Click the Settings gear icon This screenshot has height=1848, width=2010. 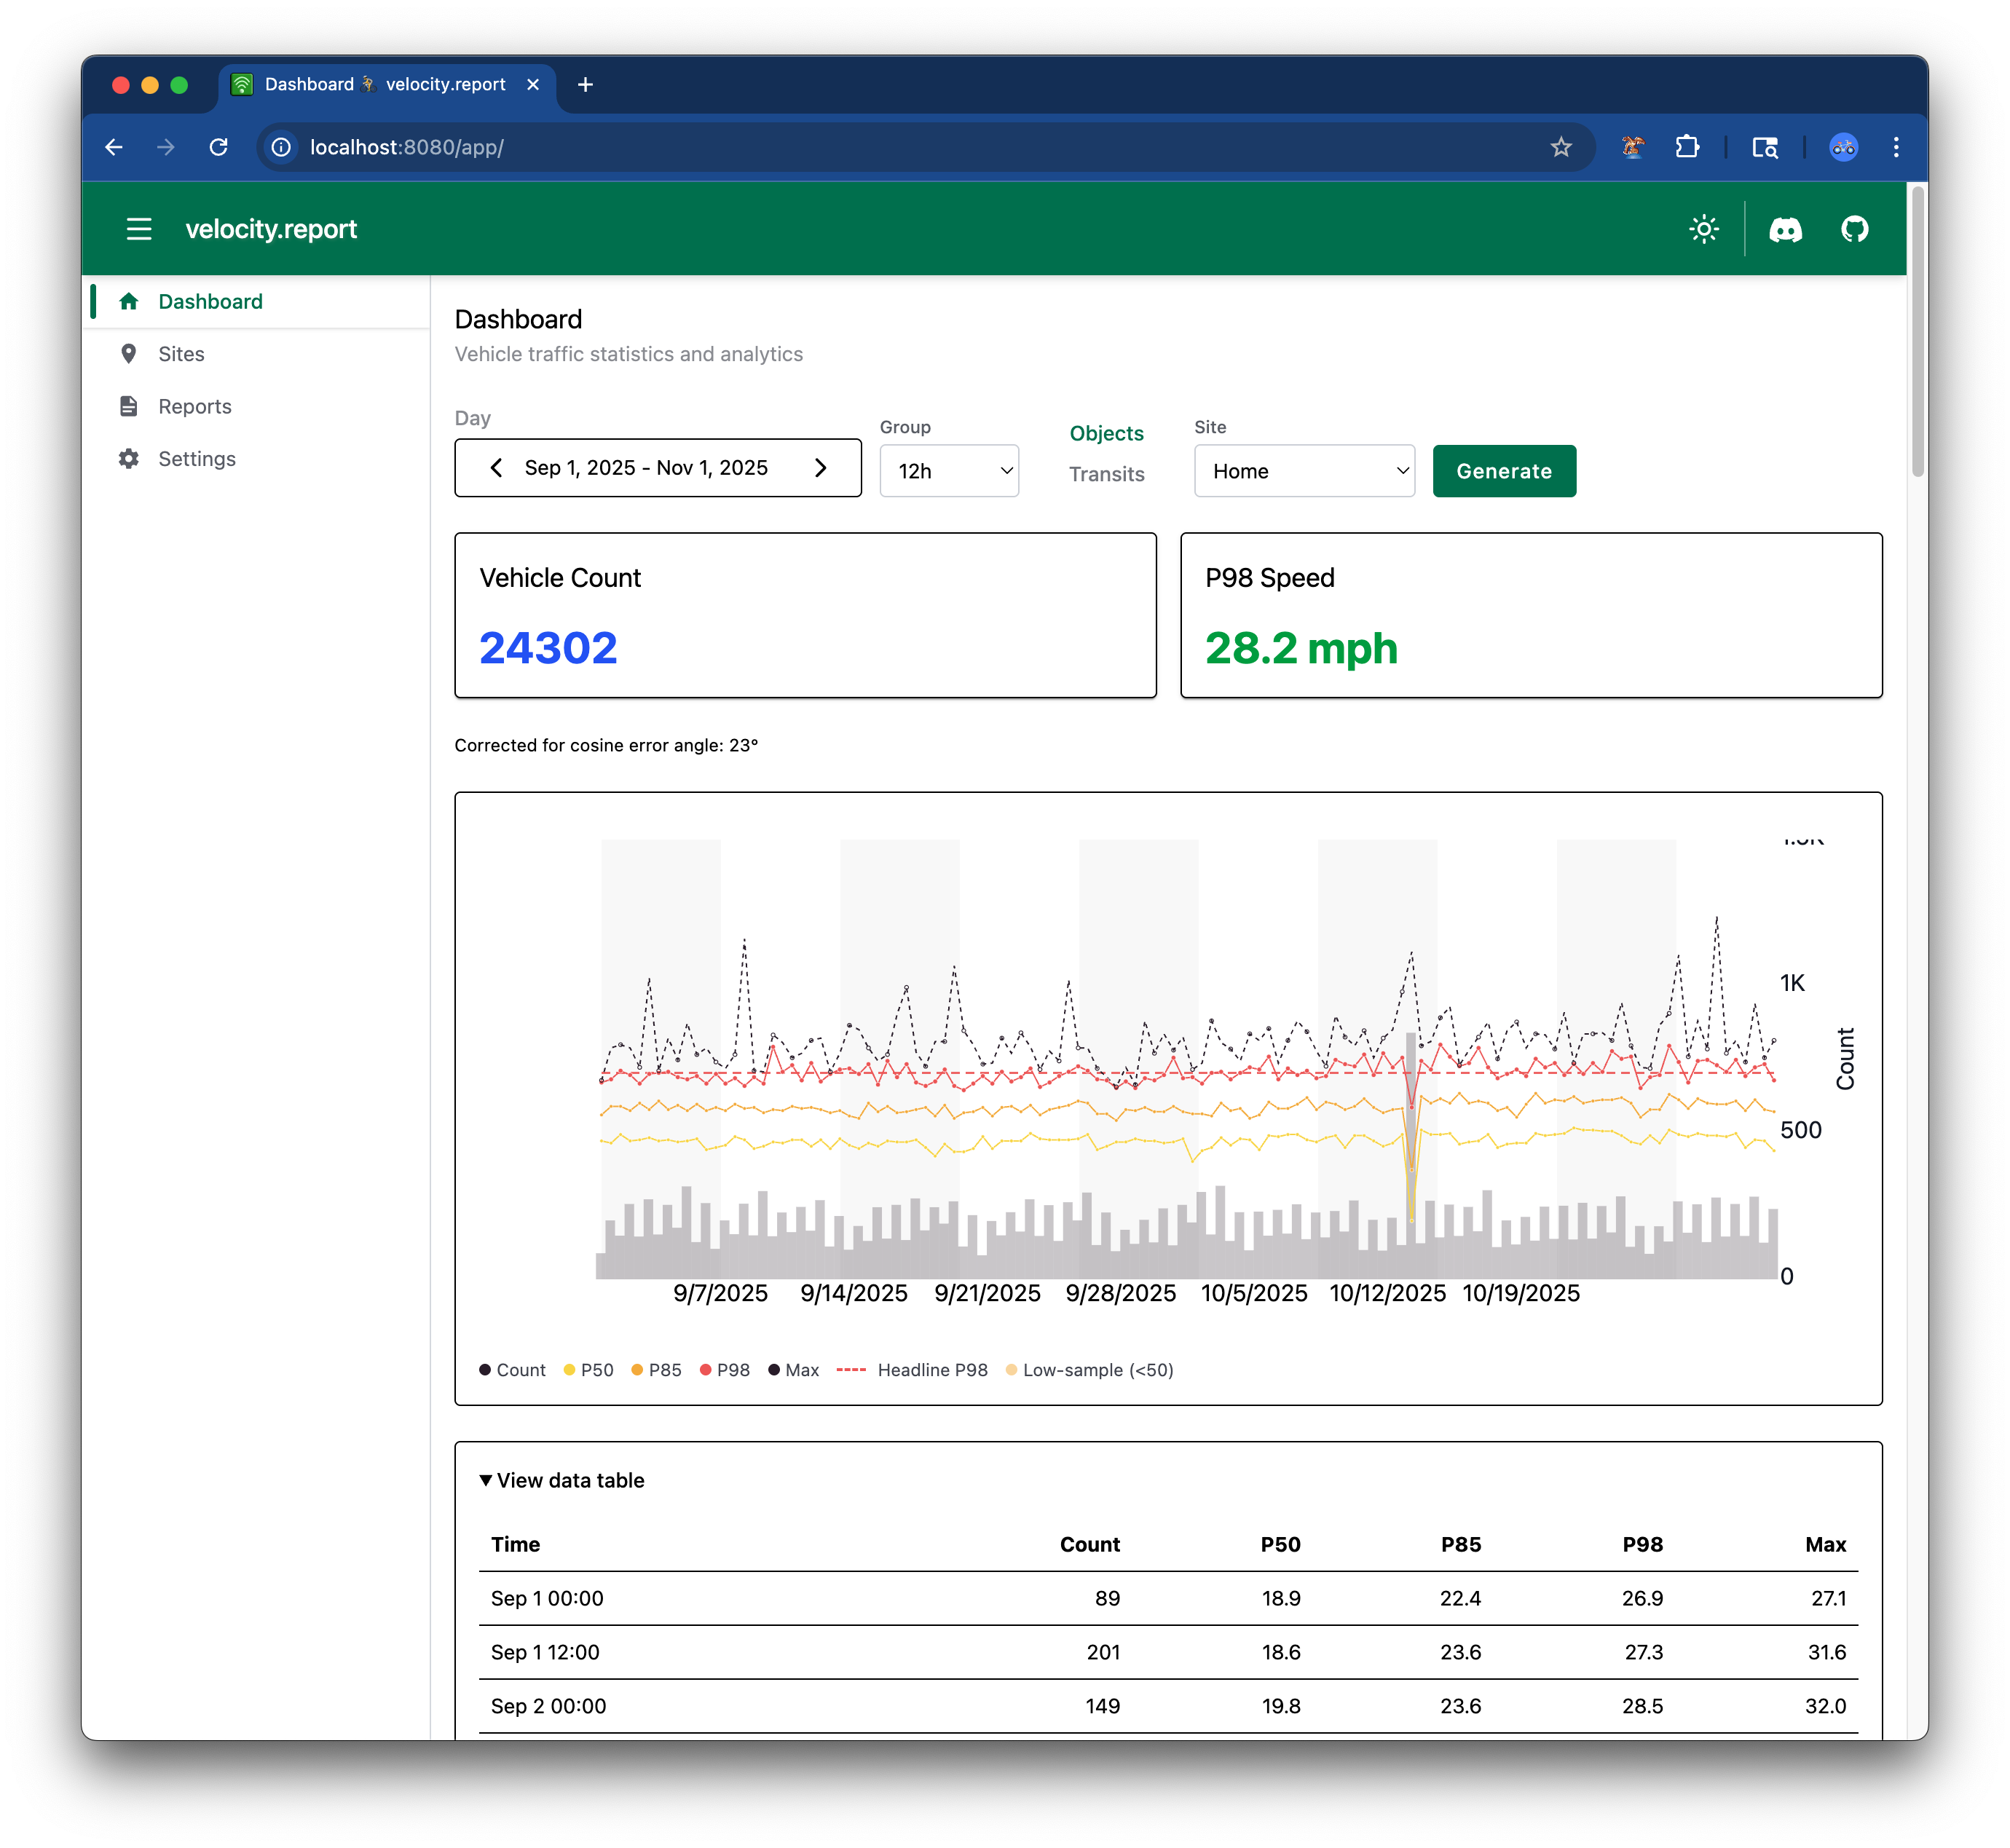click(x=129, y=459)
